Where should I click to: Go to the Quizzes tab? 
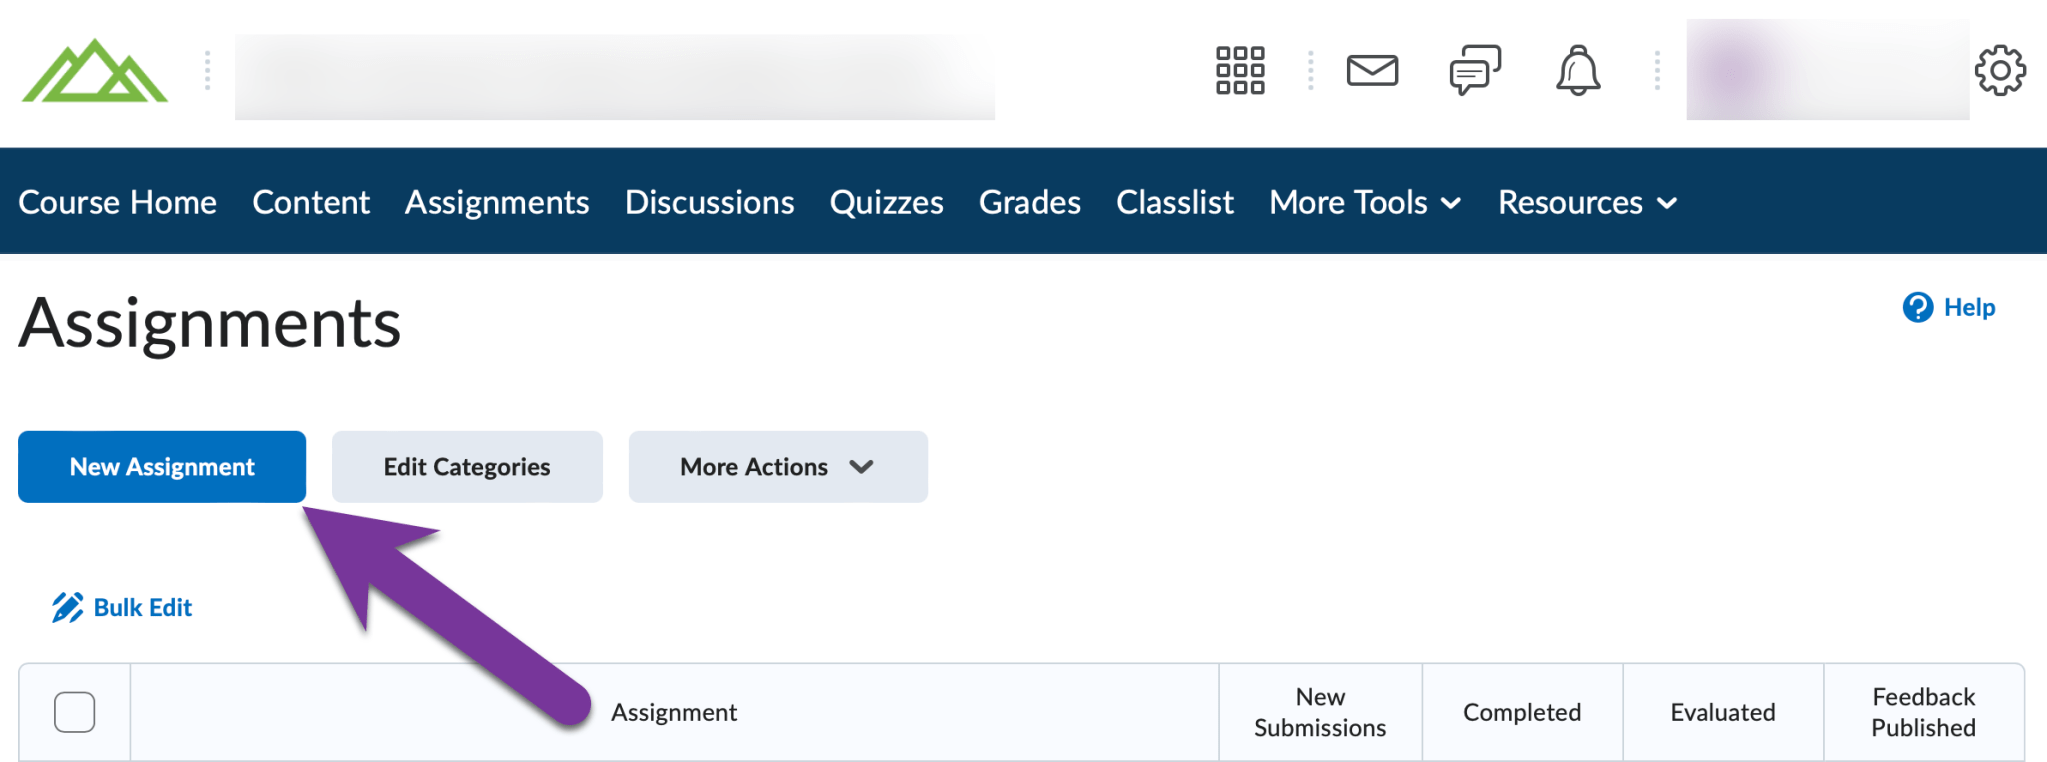(886, 202)
